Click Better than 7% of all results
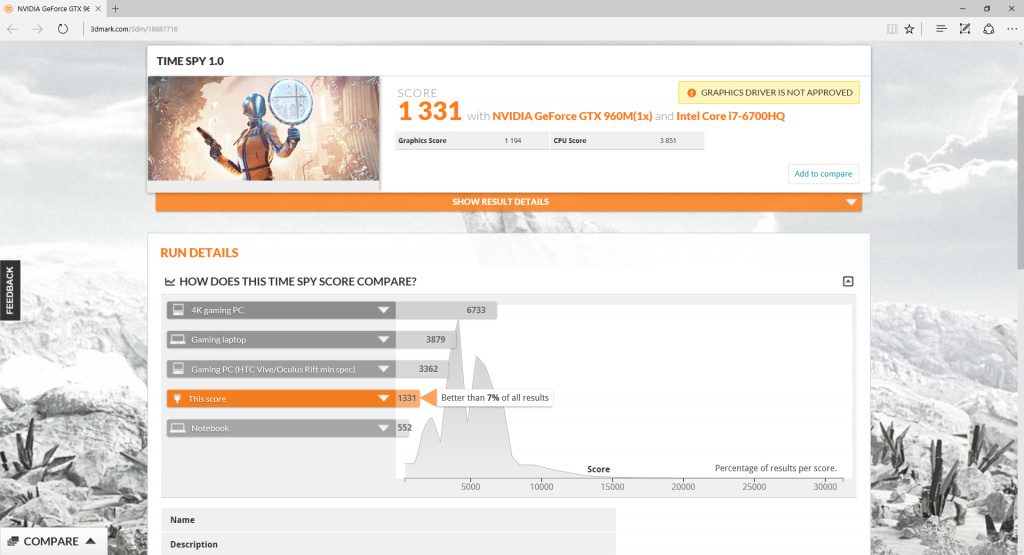1024x555 pixels. click(495, 398)
